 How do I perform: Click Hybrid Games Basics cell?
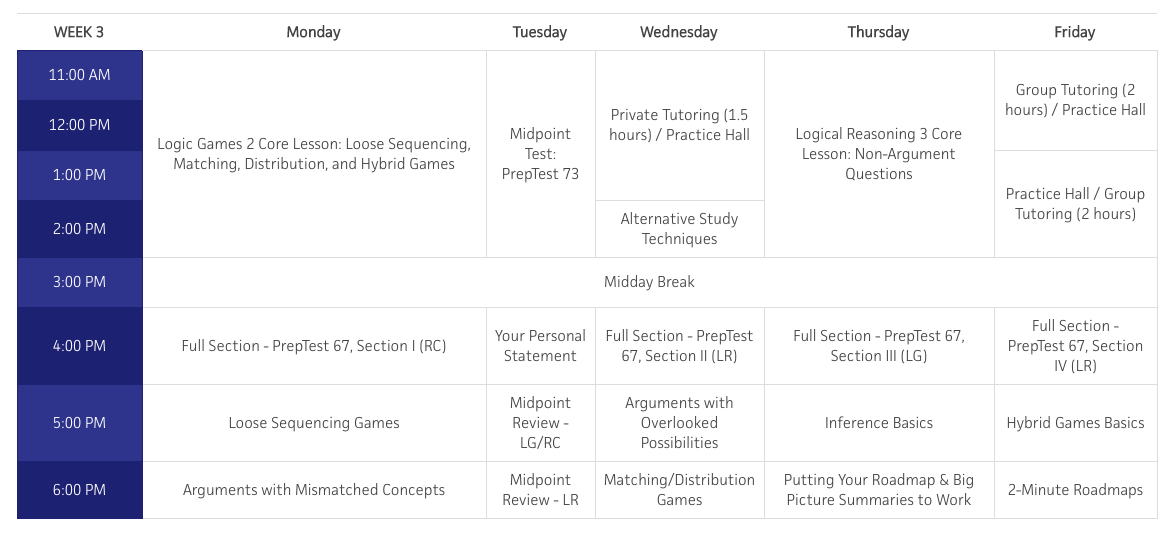tap(1075, 423)
